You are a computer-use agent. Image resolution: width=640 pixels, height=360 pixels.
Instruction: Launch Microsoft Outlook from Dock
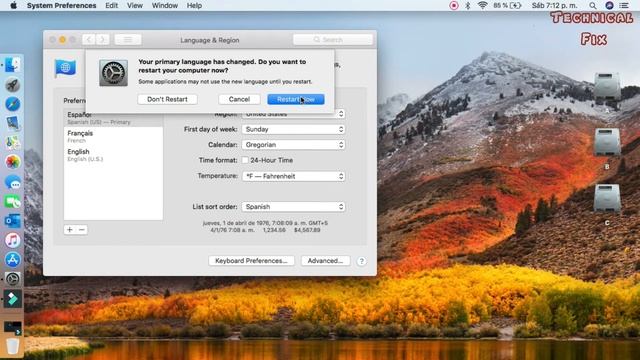click(13, 221)
